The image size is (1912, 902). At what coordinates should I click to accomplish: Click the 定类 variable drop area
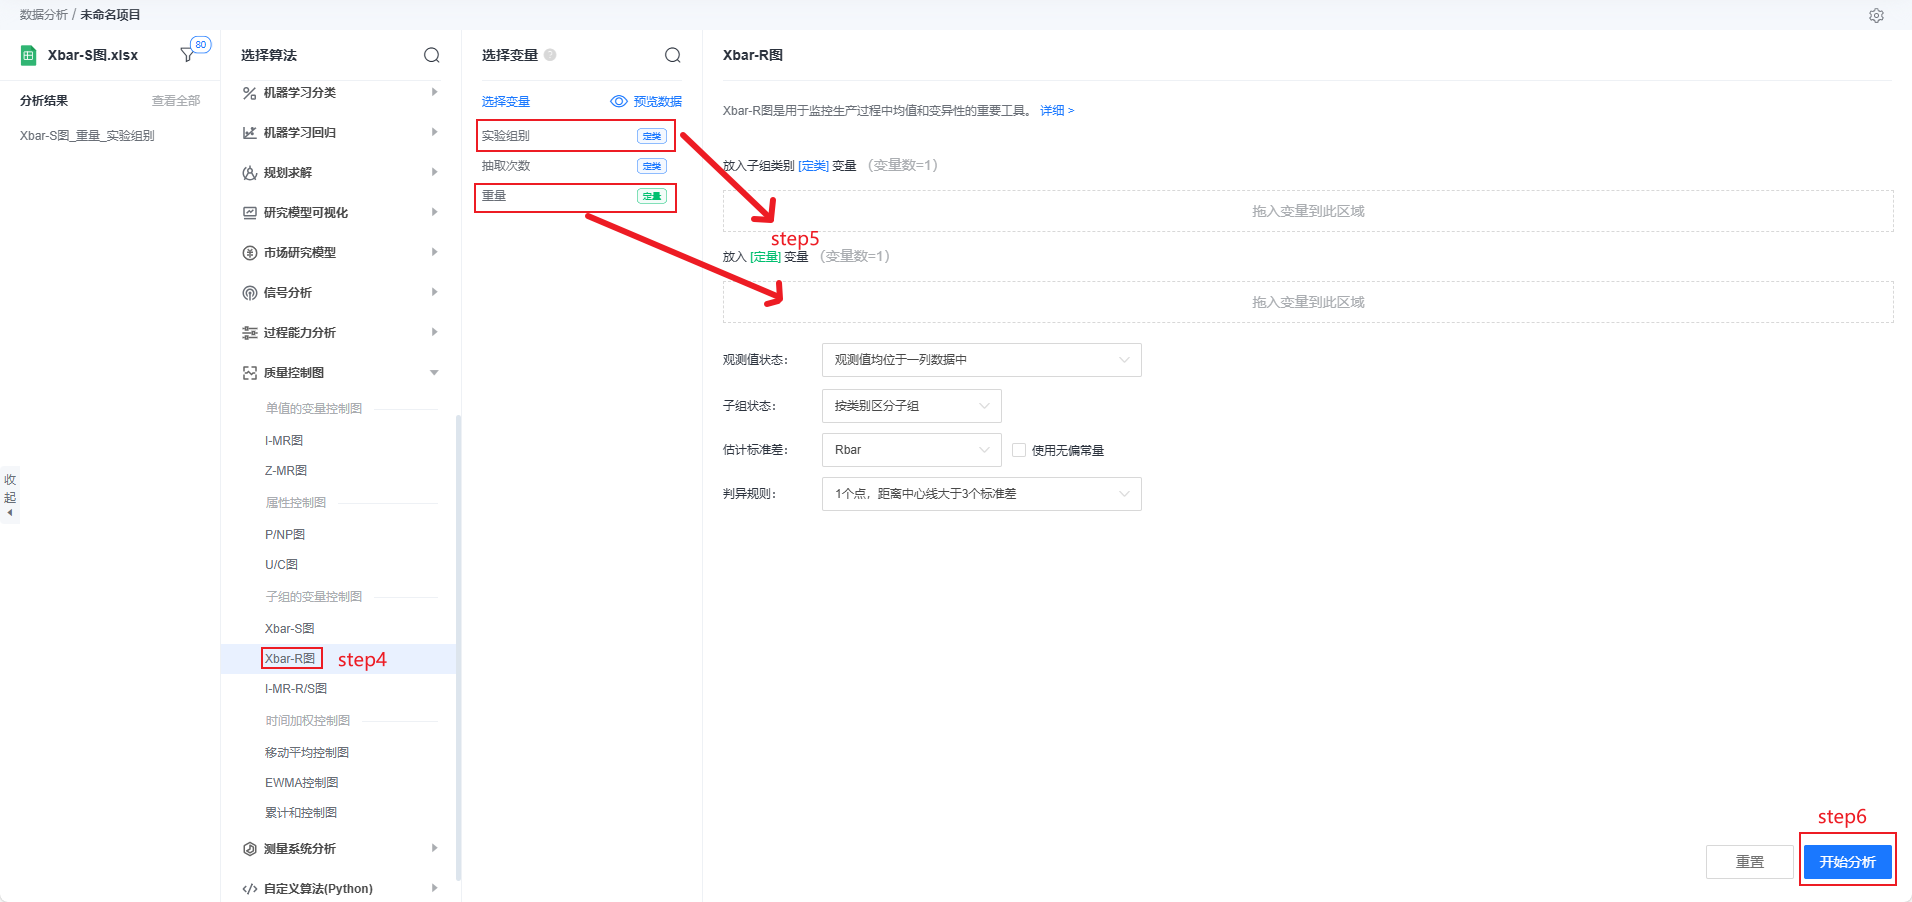point(1308,211)
